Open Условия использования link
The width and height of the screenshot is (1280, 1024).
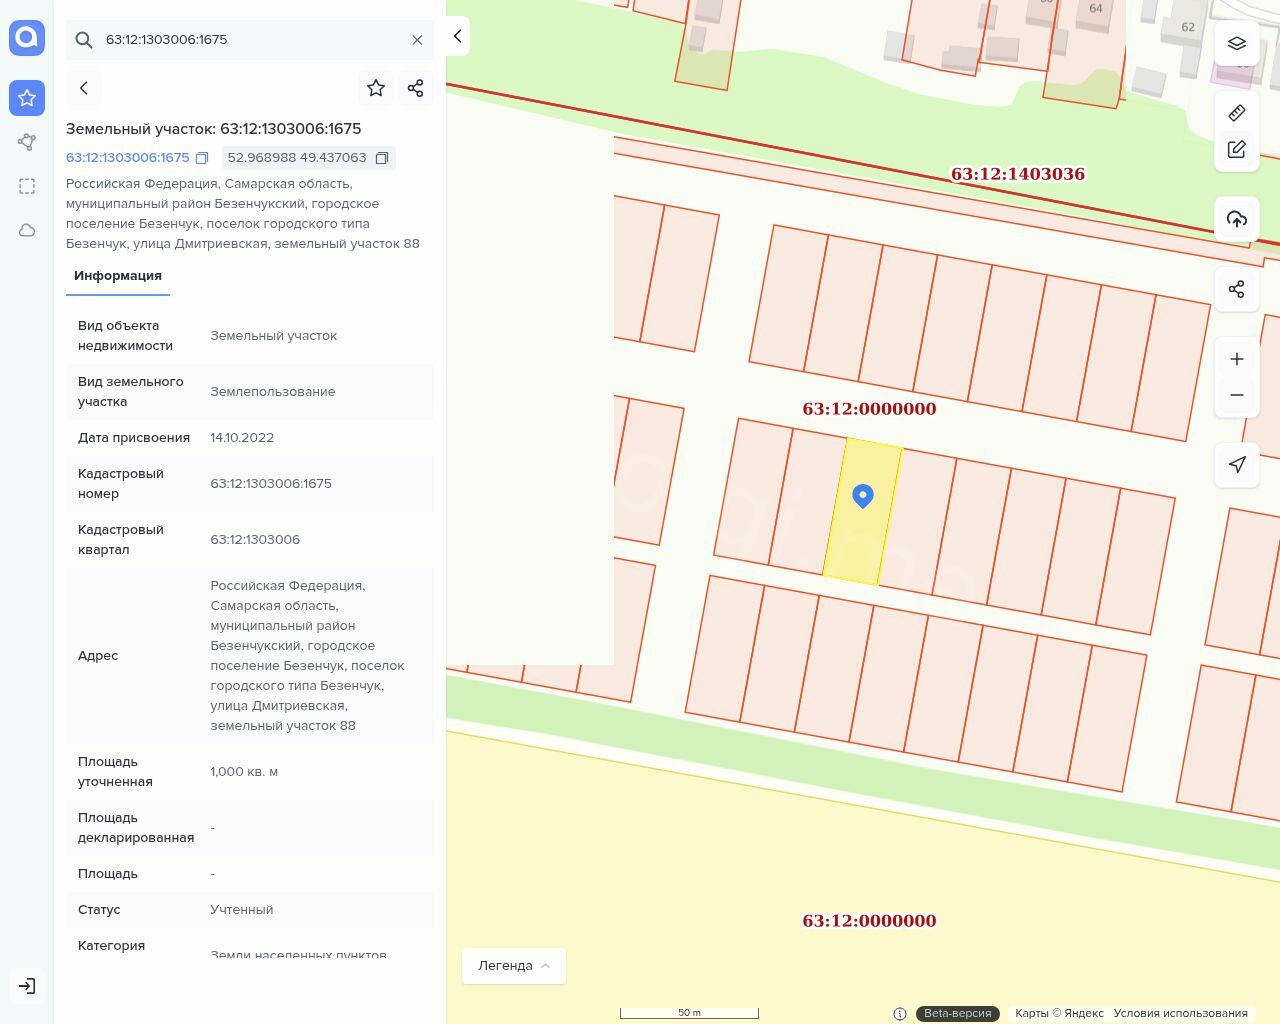point(1180,1013)
